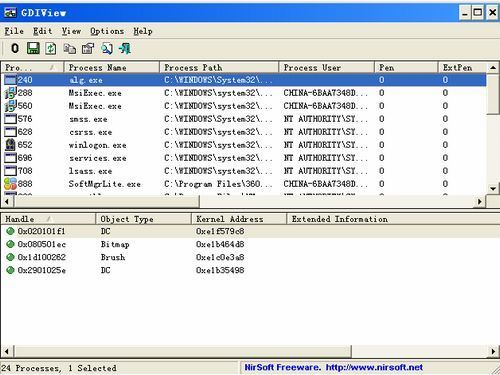Maximize the GDIView window
The image size is (500, 375).
478,13
